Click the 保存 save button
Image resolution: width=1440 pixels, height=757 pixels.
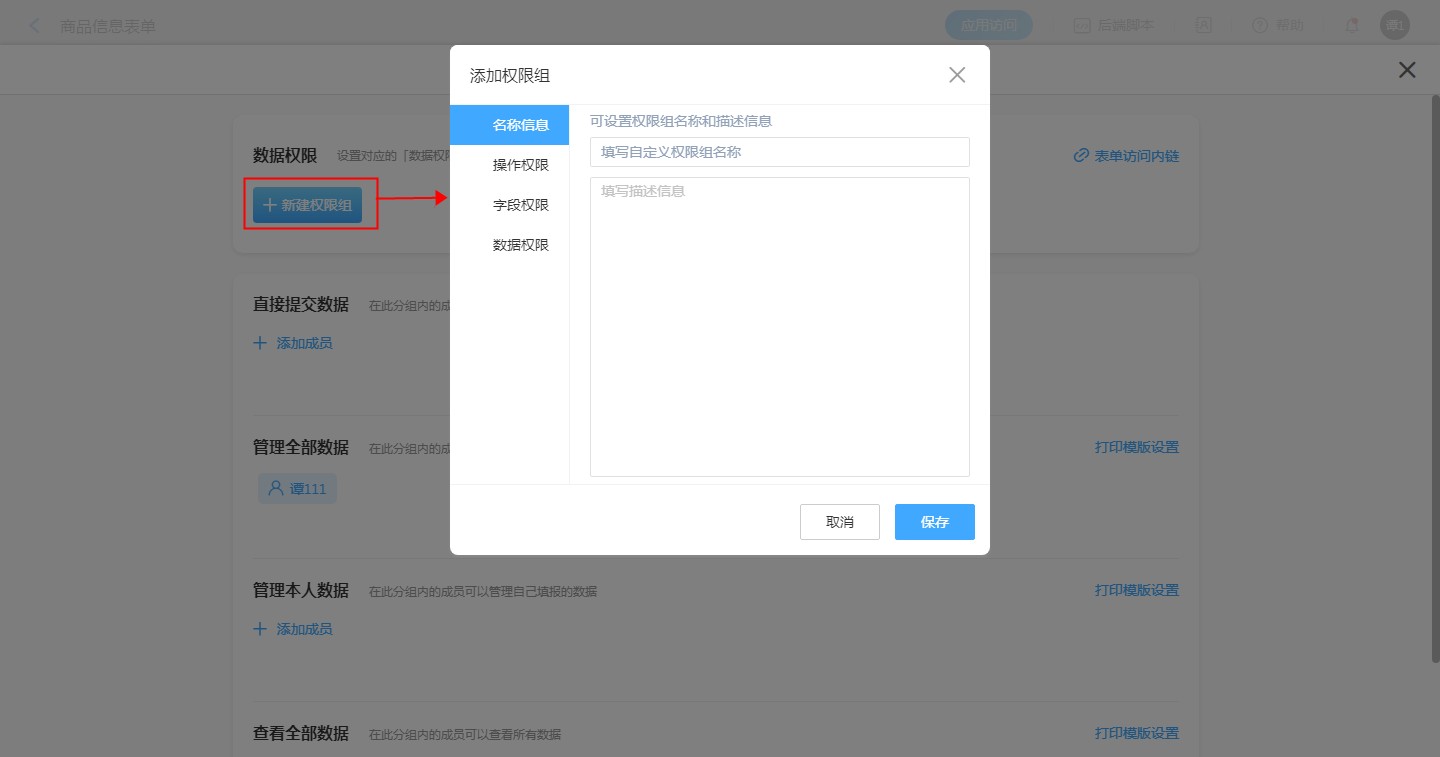click(934, 522)
